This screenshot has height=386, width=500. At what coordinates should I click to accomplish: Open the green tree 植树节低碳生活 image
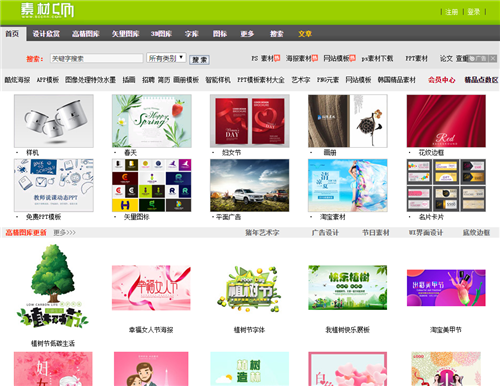coord(53,287)
